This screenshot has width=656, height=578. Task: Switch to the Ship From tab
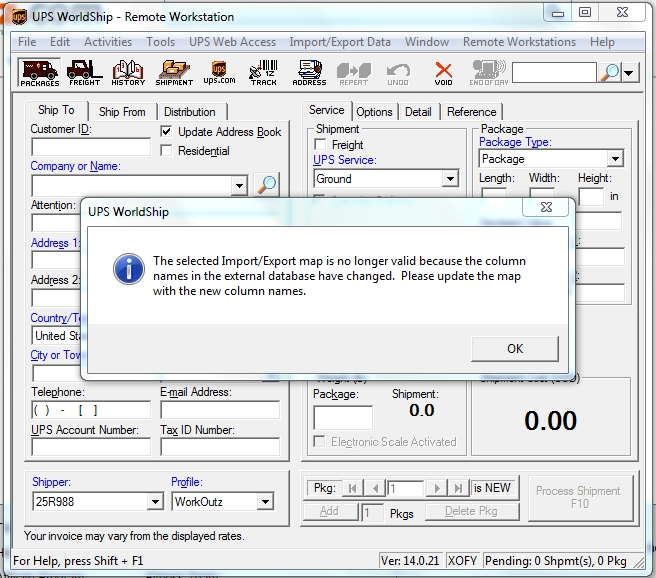pos(122,112)
